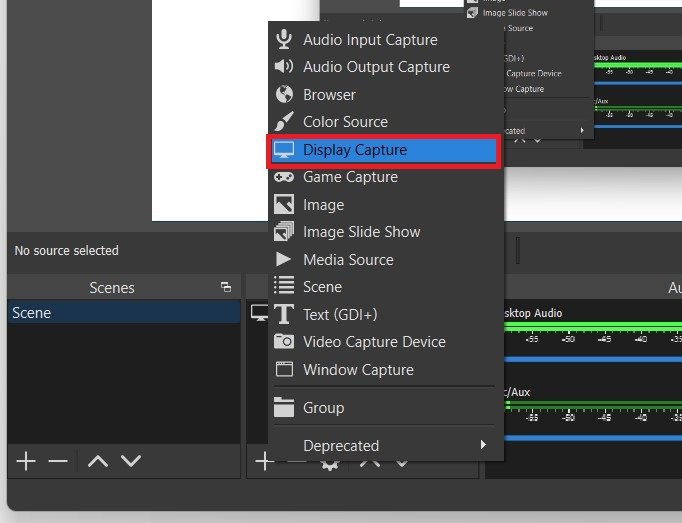This screenshot has height=523, width=682.
Task: Click the folder icon beside Group
Action: [x=284, y=407]
